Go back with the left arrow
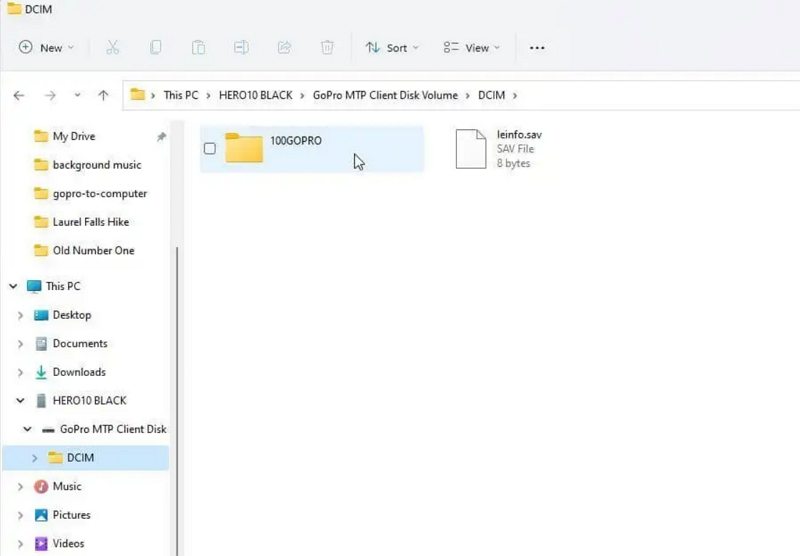This screenshot has width=800, height=556. 19,95
